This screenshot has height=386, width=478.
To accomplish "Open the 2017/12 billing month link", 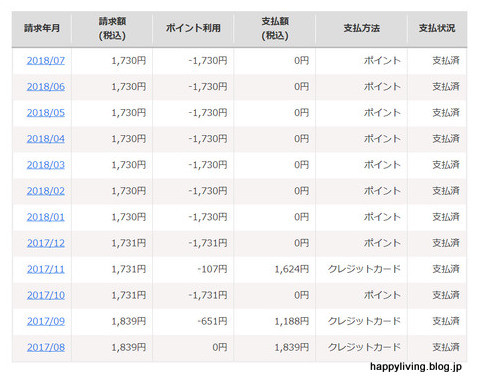I will click(46, 243).
